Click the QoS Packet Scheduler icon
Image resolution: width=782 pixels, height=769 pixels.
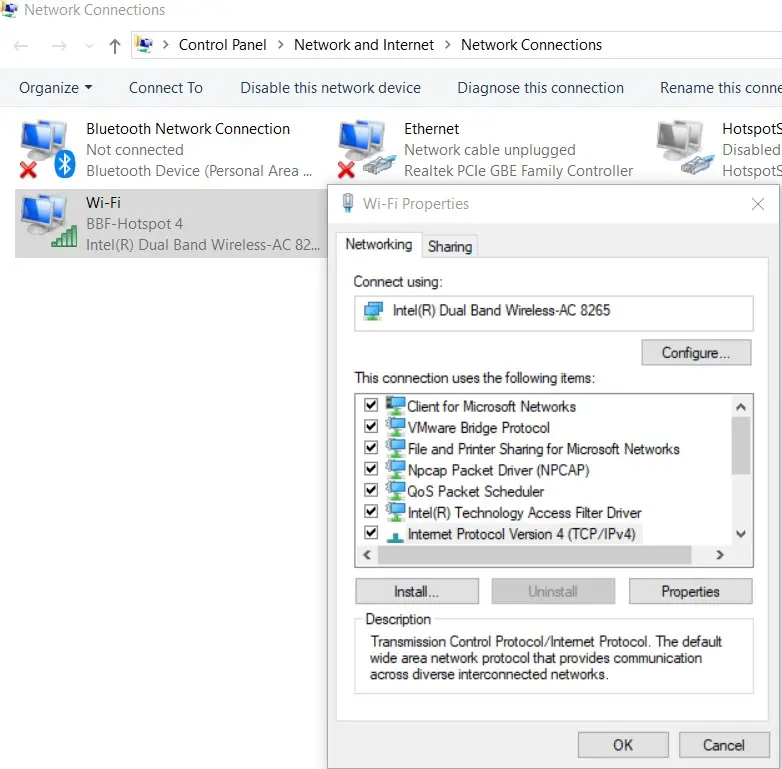click(x=395, y=491)
